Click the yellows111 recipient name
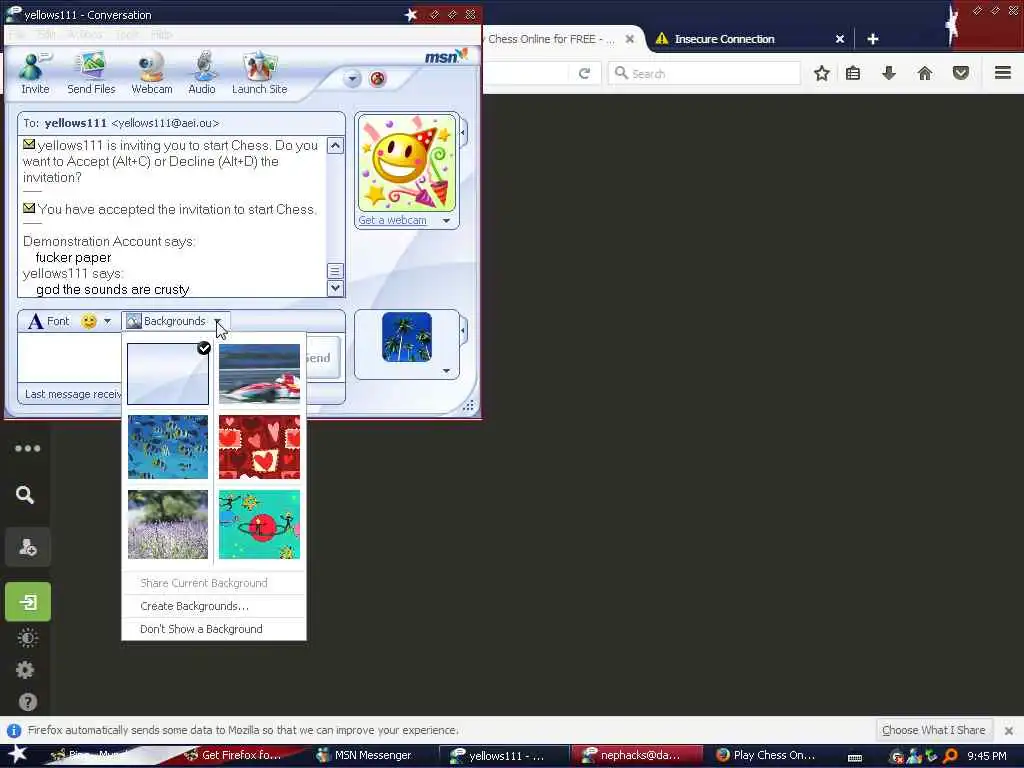This screenshot has height=768, width=1024. click(75, 123)
